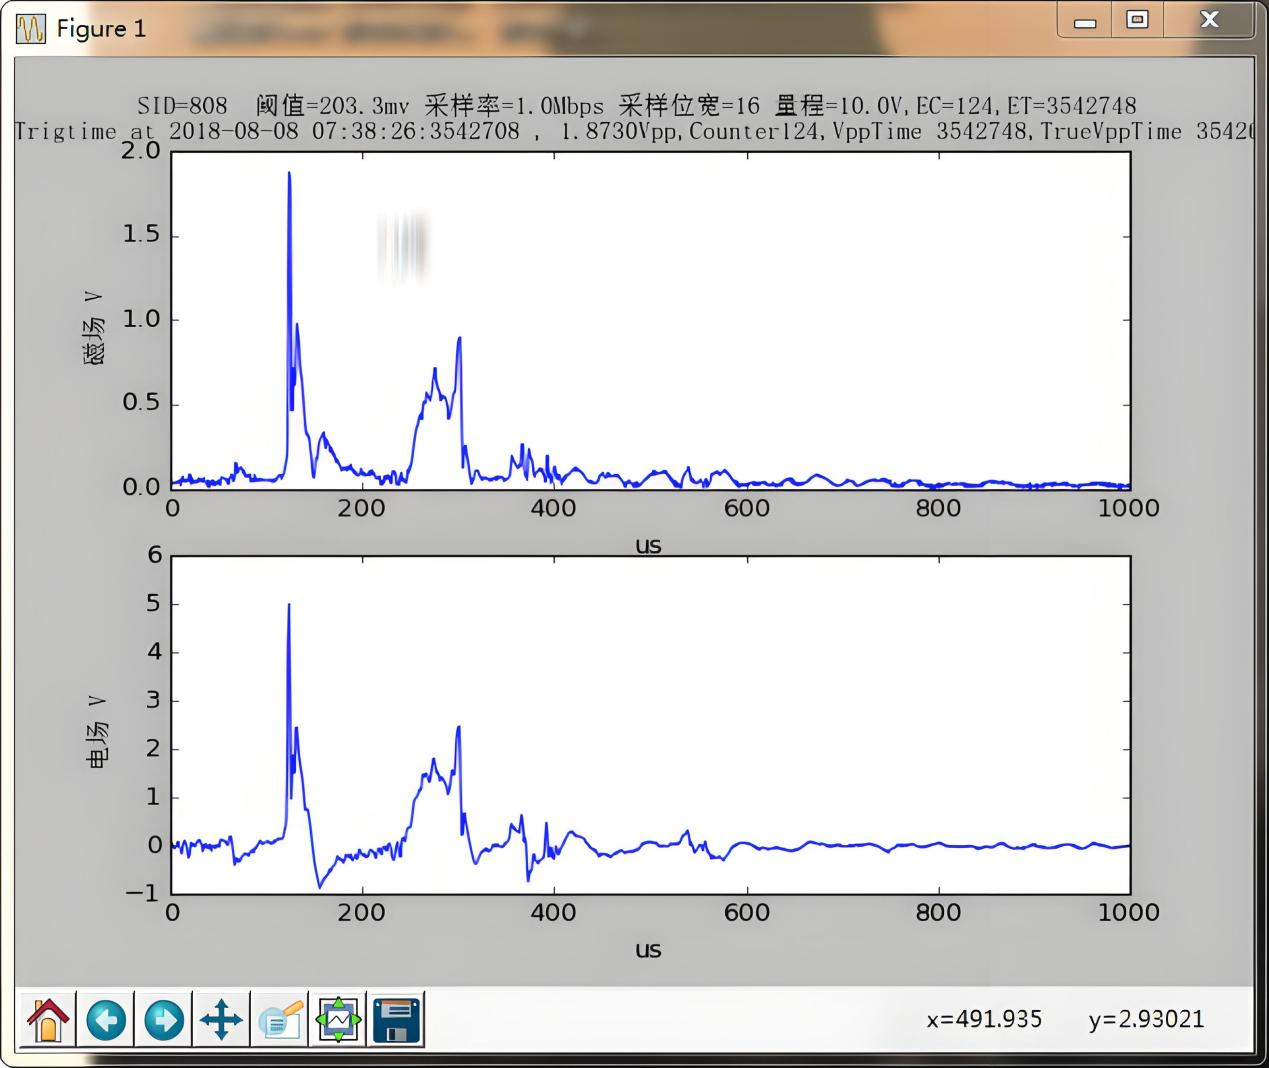Click the Figure 1 title bar text
The width and height of the screenshot is (1269, 1068).
click(x=101, y=29)
